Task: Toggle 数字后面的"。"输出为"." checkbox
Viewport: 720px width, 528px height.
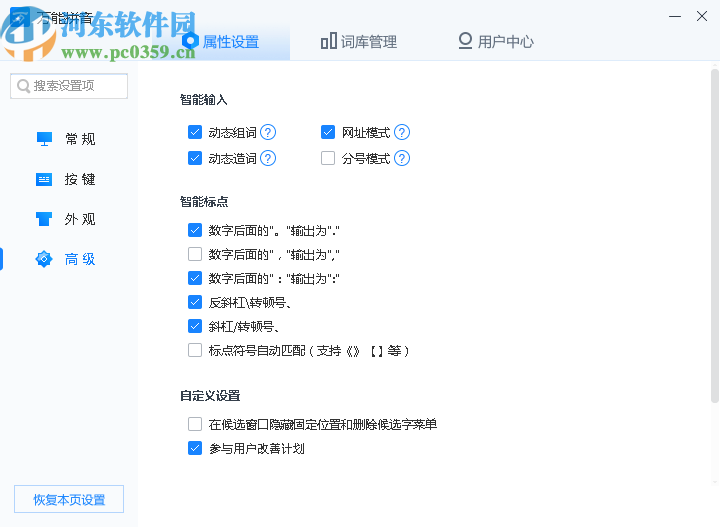Action: pos(195,230)
